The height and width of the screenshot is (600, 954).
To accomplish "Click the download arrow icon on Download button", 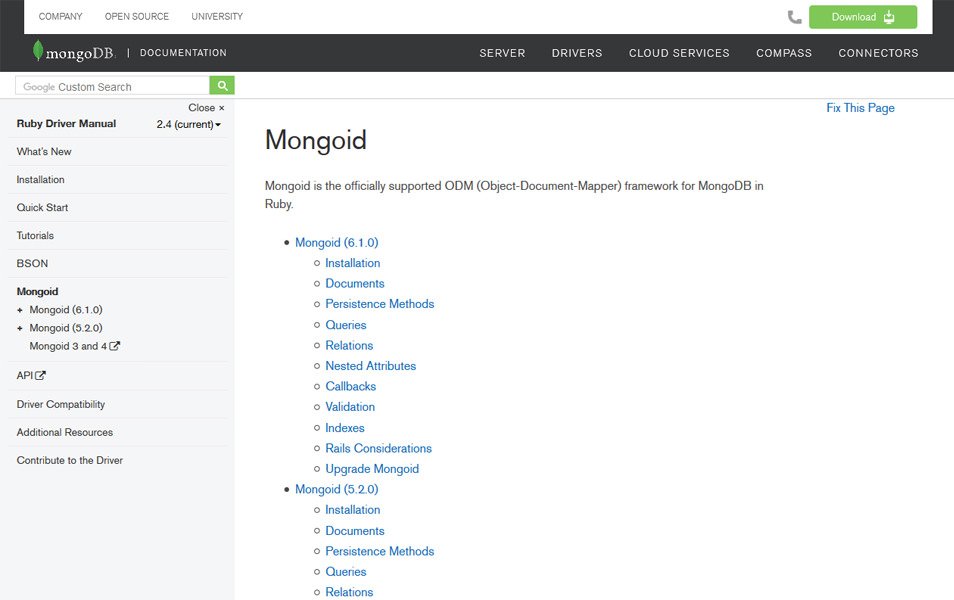I will click(889, 17).
